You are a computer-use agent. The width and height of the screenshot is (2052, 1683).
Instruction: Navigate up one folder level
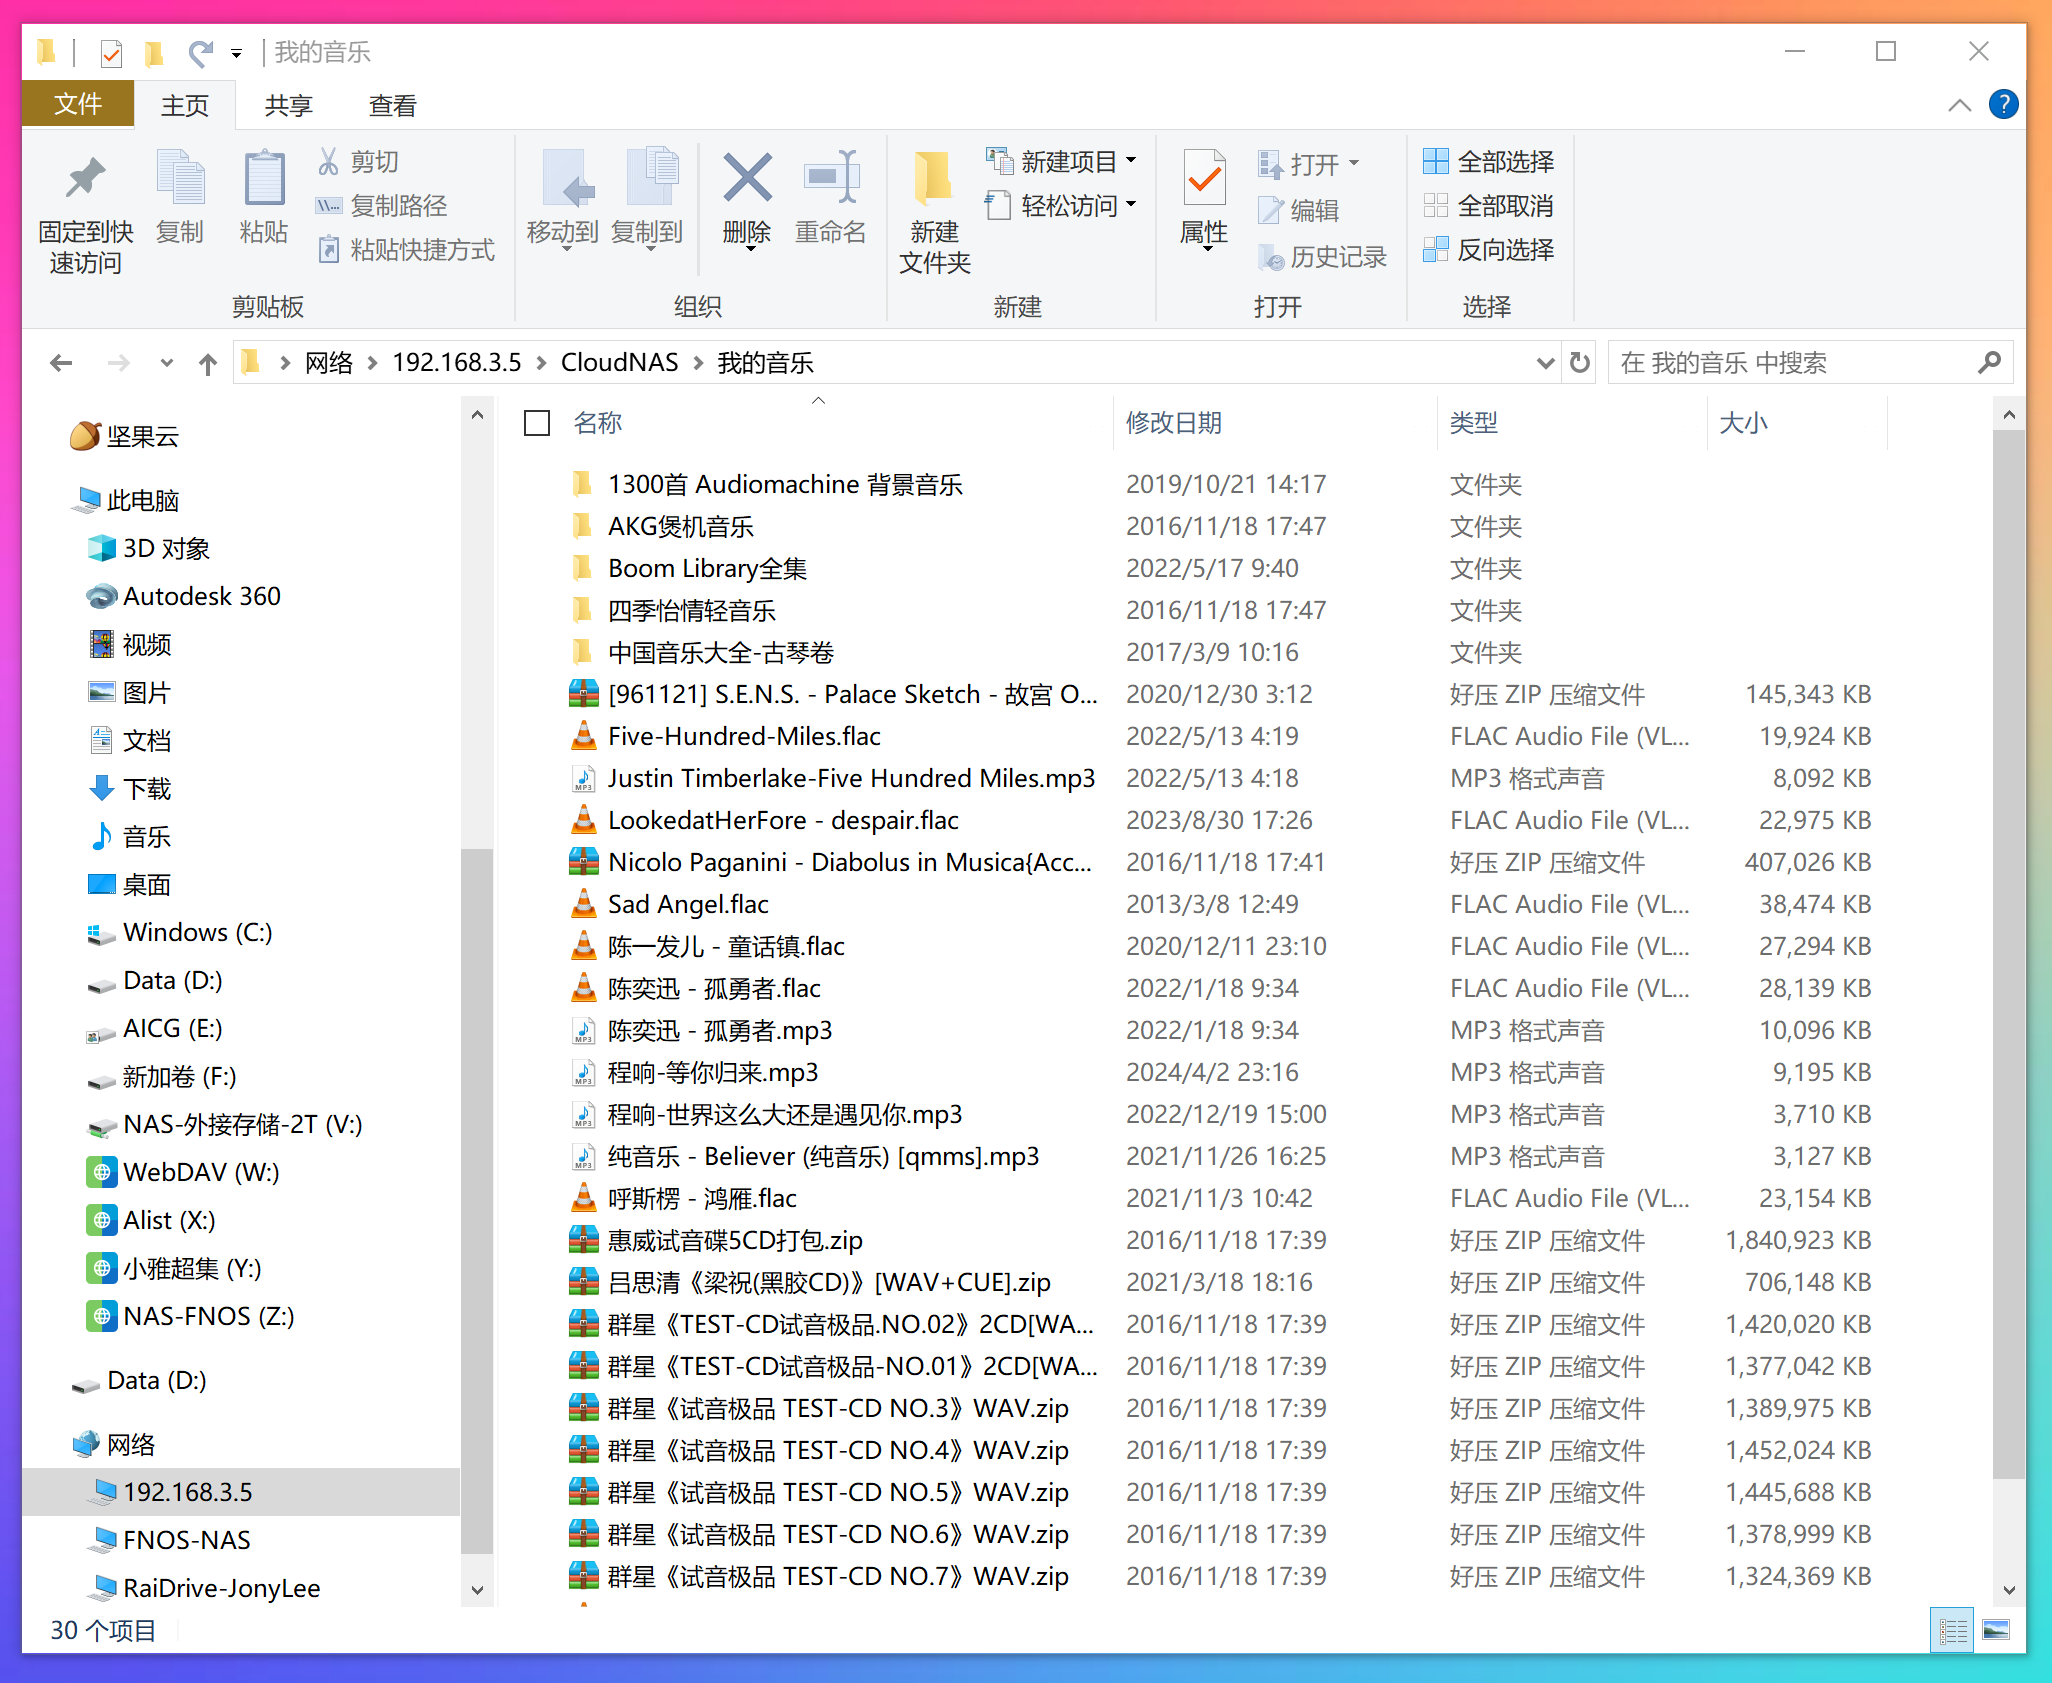click(207, 362)
